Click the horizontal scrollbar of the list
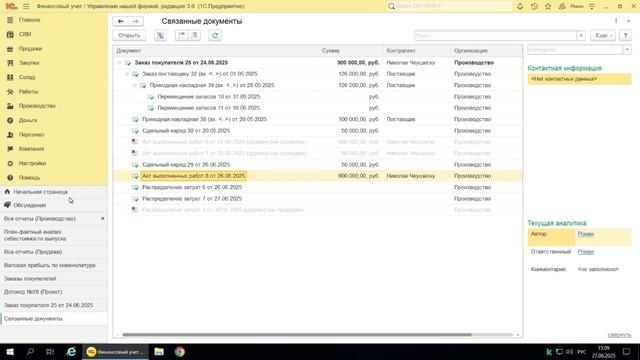 point(297,335)
